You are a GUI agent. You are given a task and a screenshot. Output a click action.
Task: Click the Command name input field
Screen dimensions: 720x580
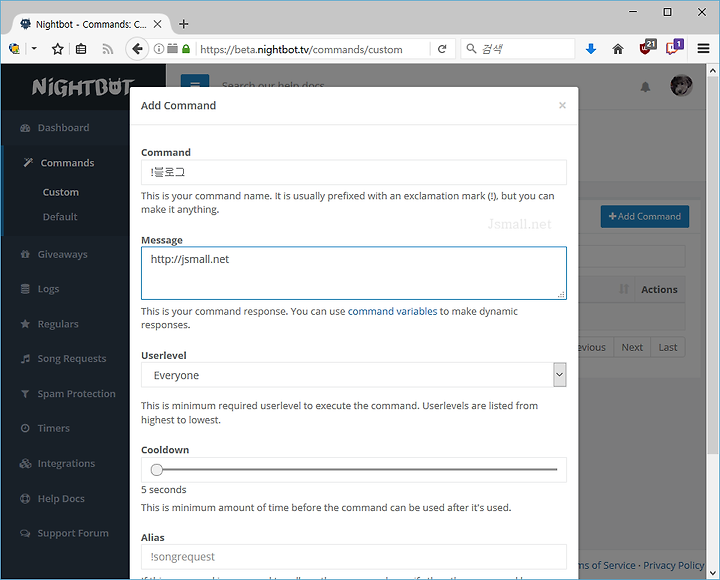coord(354,172)
